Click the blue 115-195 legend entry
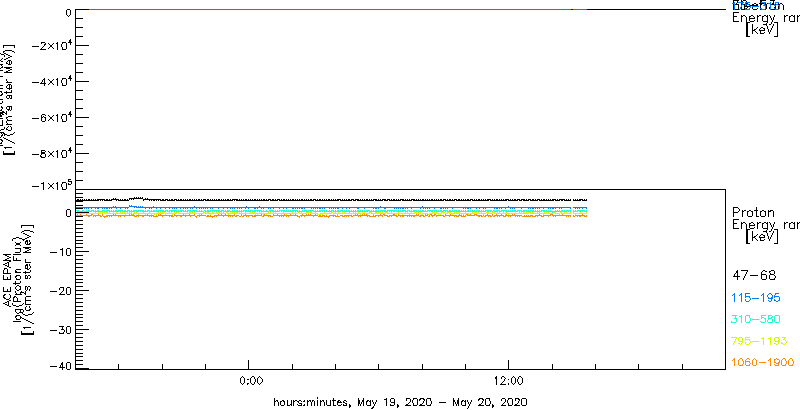The image size is (800, 410). pos(756,298)
